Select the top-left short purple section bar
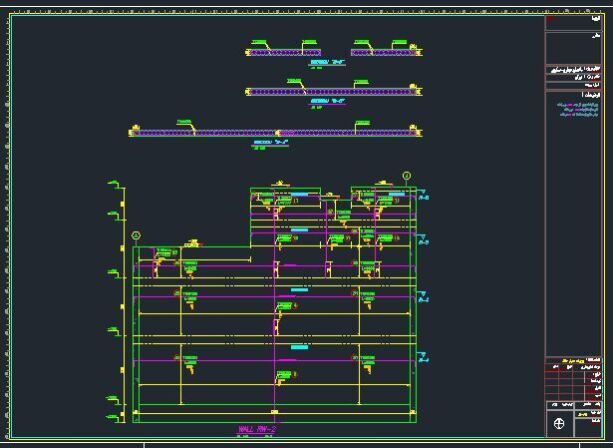The height and width of the screenshot is (448, 613). coord(285,52)
